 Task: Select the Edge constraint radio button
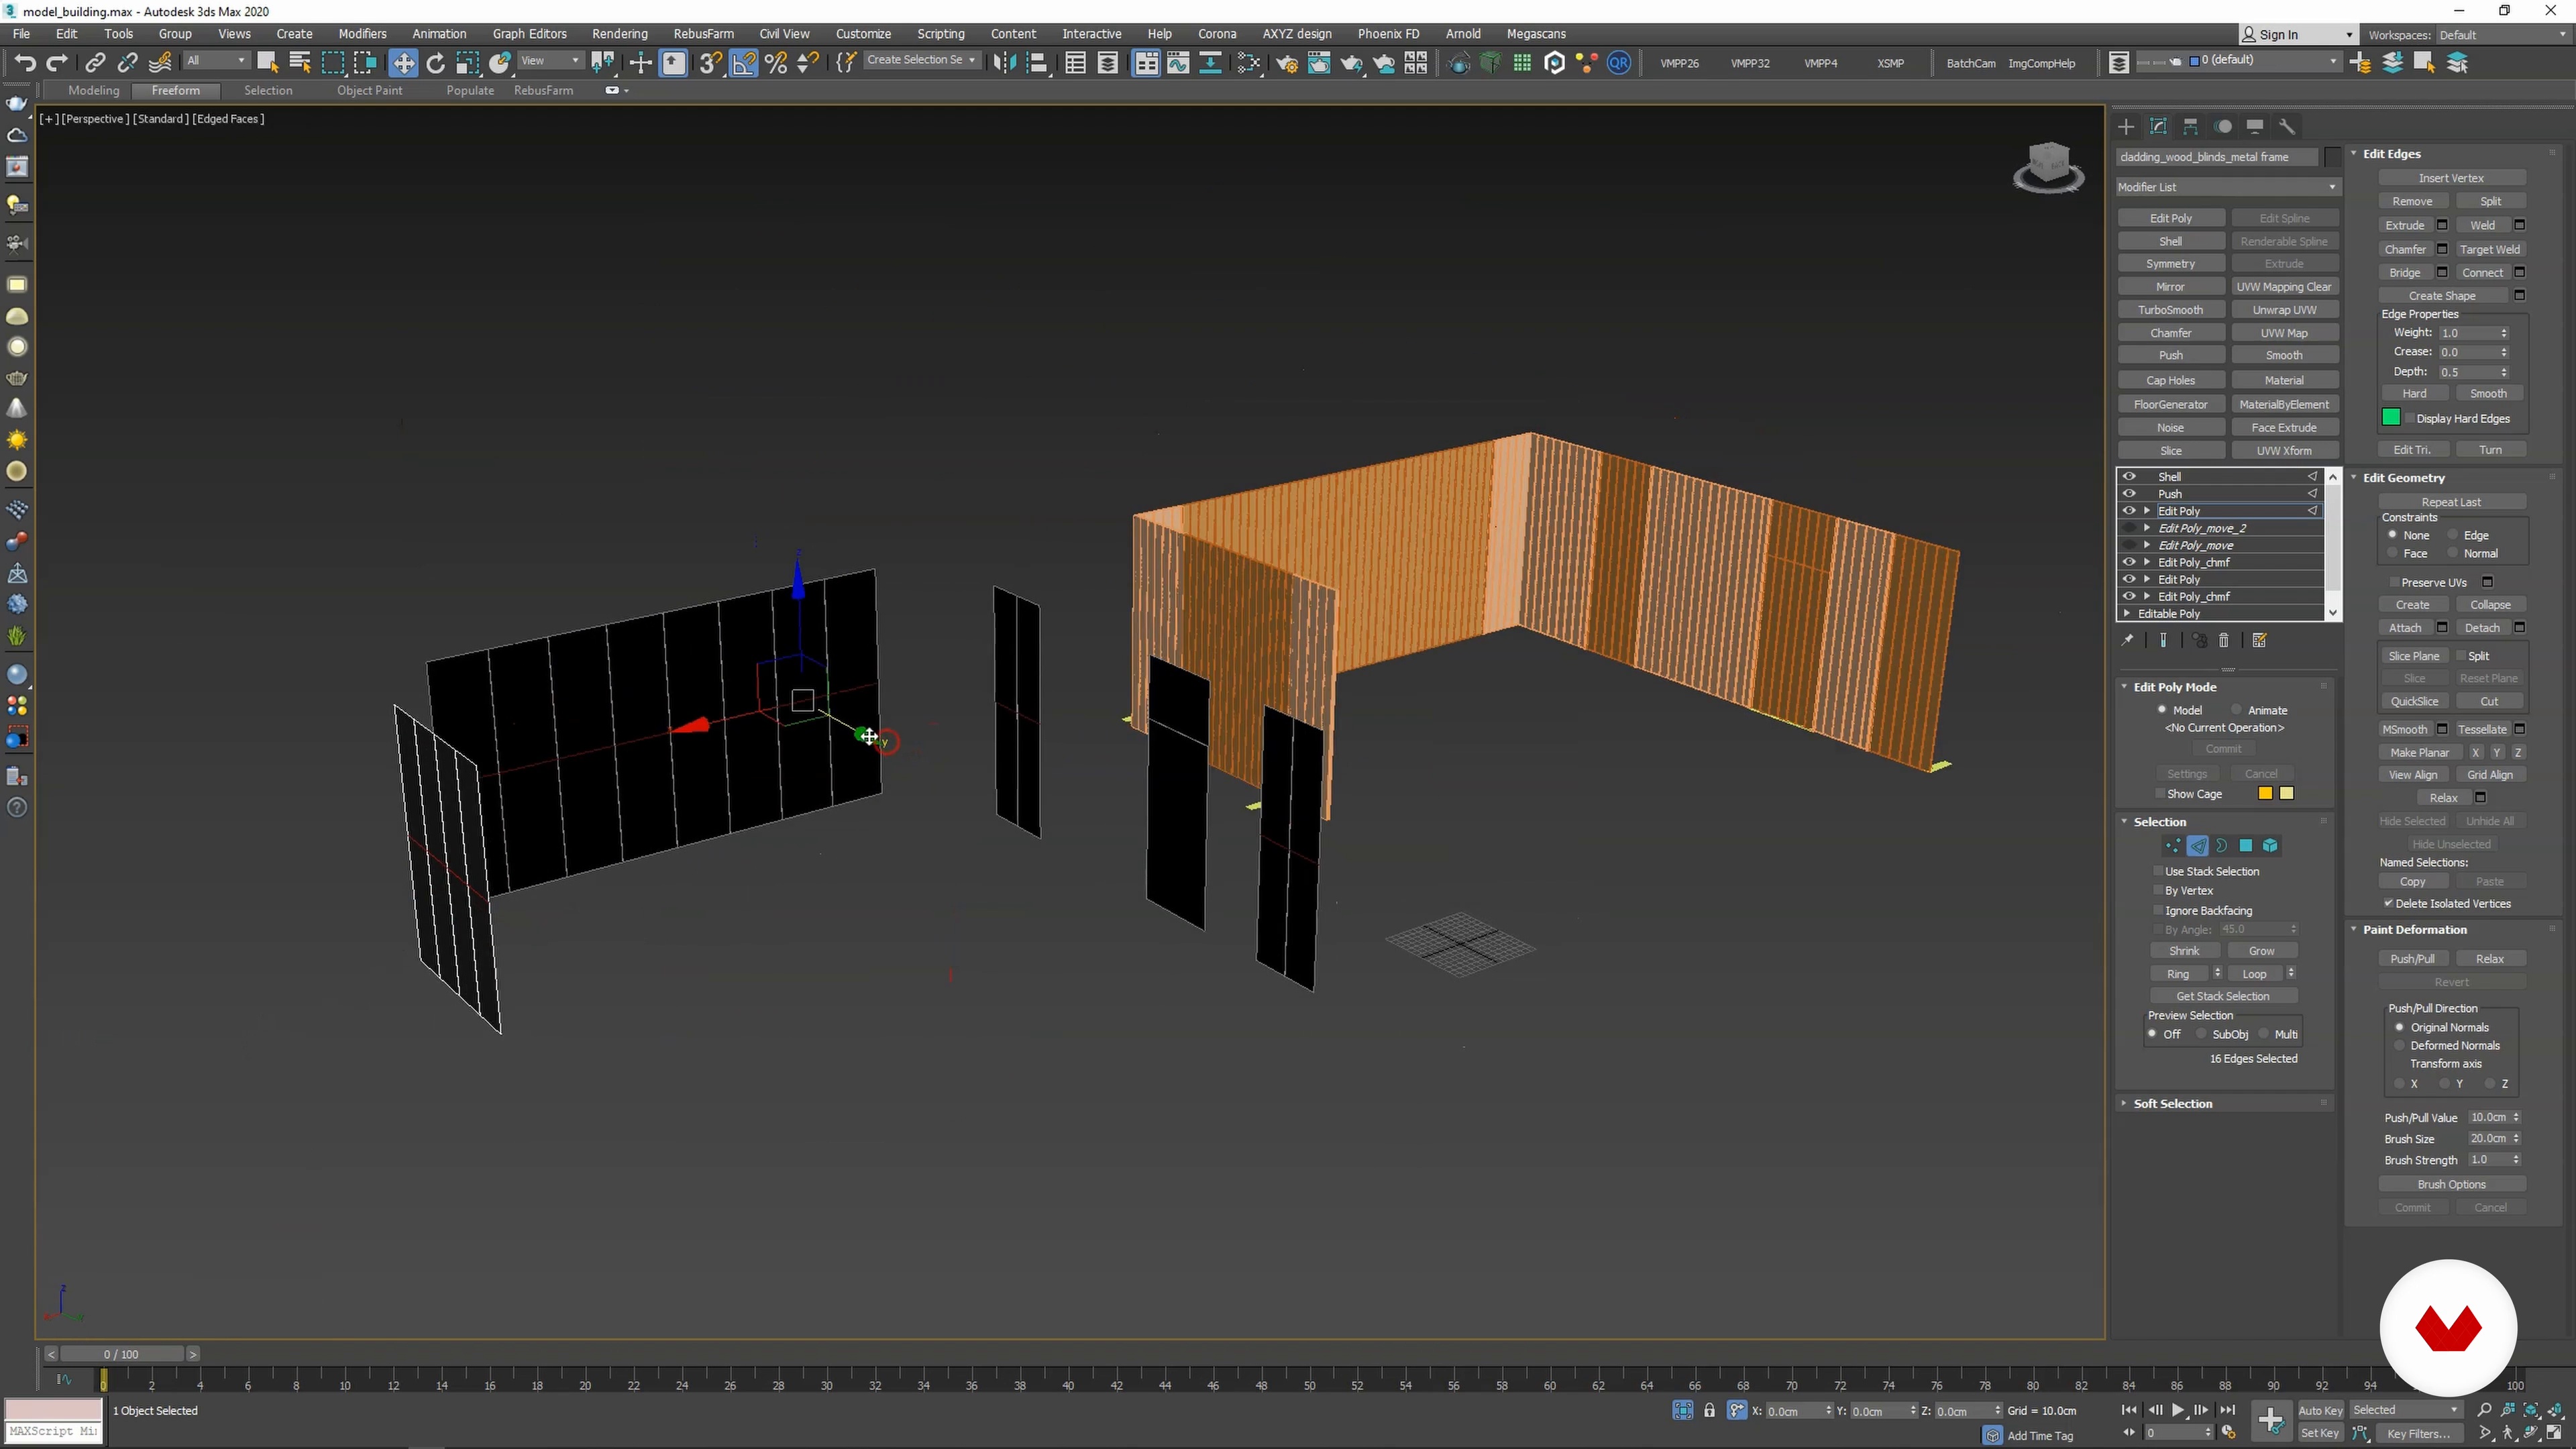tap(2453, 535)
